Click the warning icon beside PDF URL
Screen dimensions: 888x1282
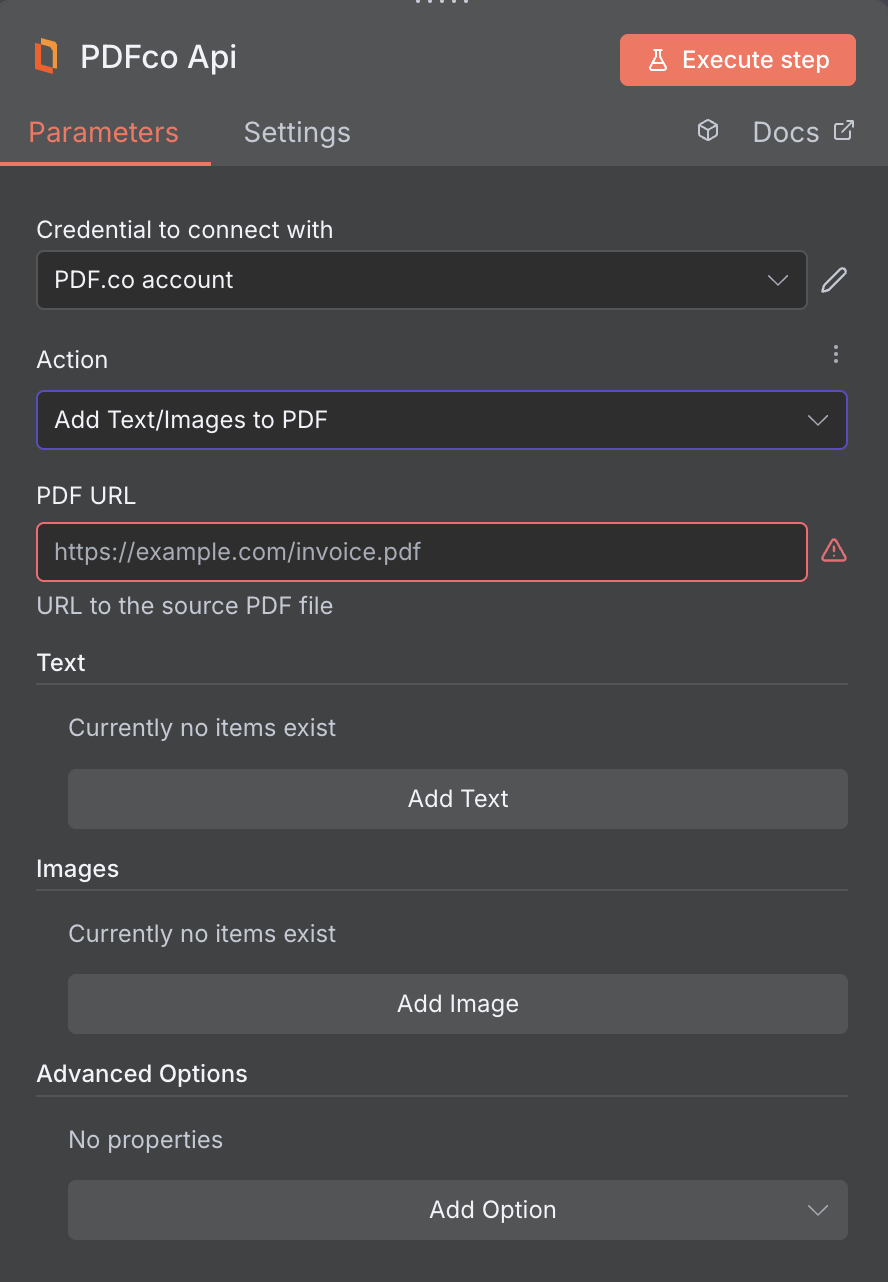click(834, 550)
